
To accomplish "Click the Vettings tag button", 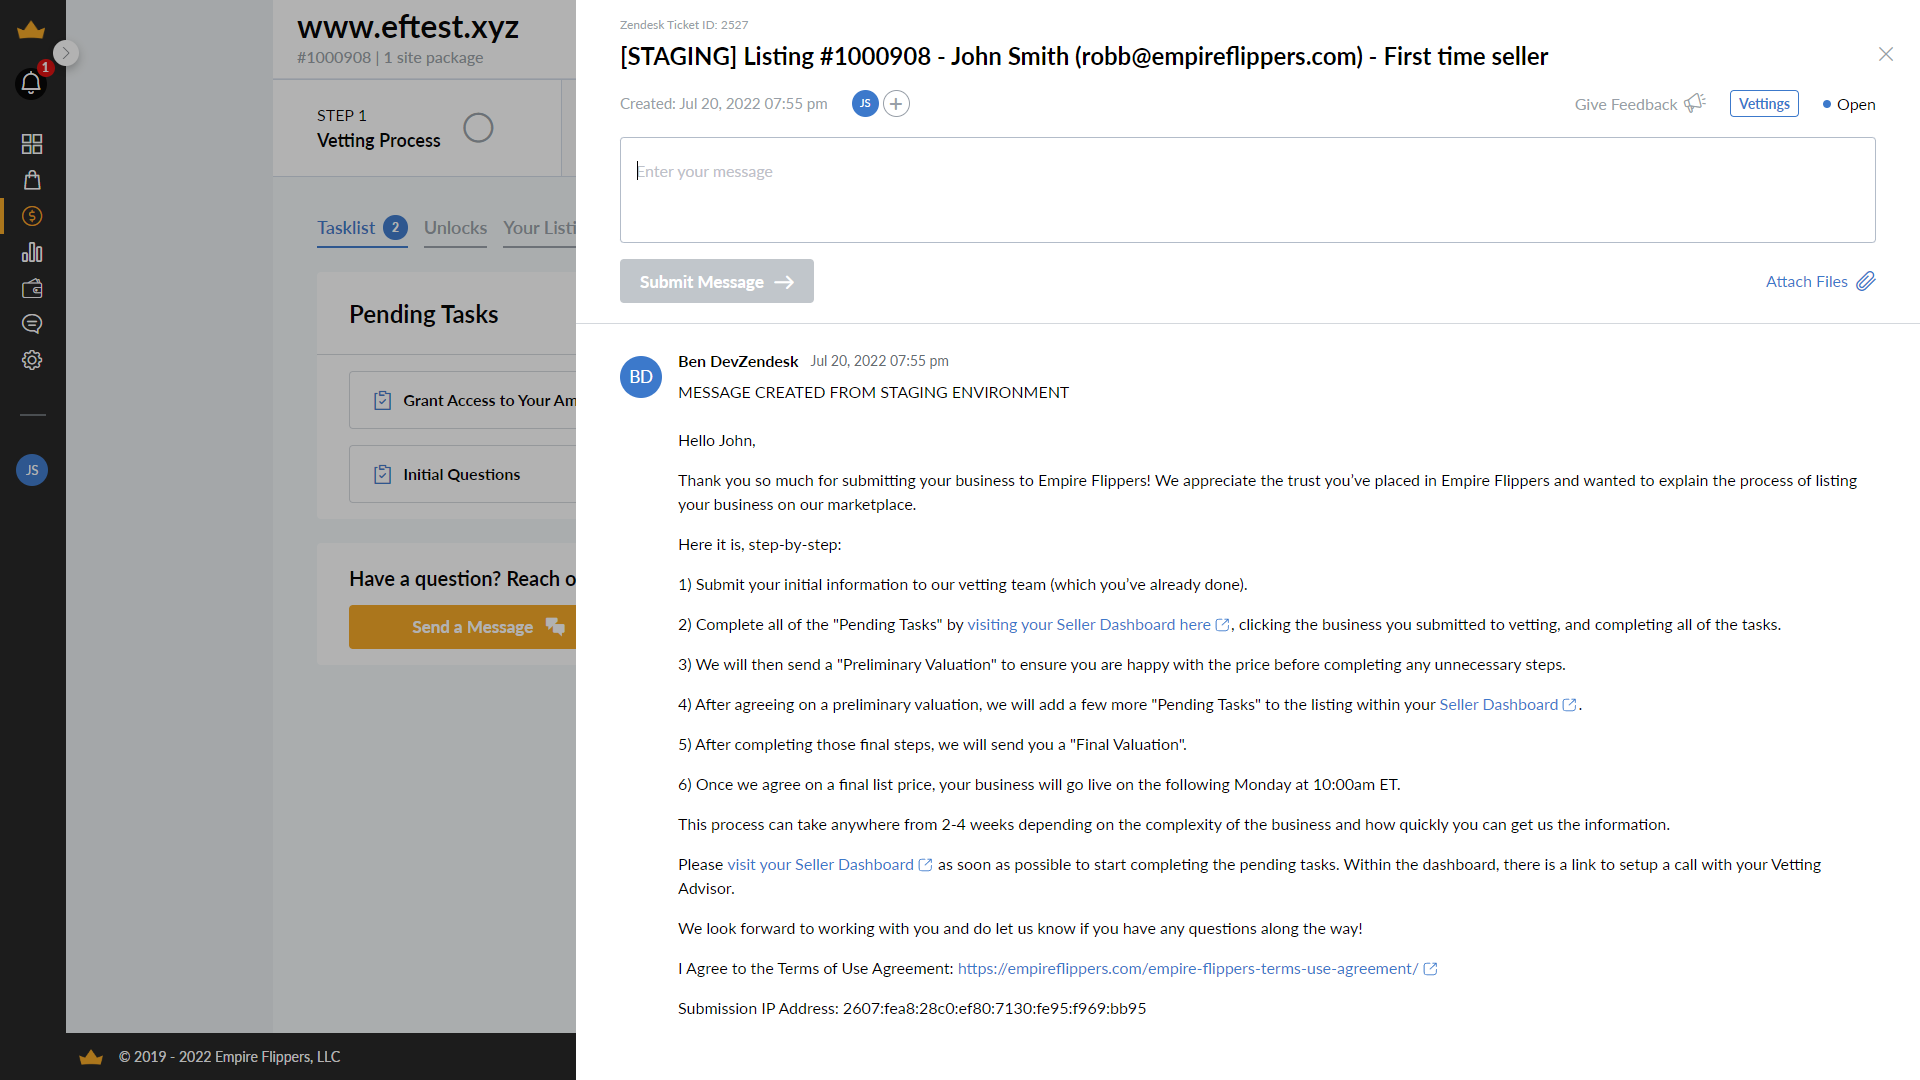I will click(x=1764, y=104).
